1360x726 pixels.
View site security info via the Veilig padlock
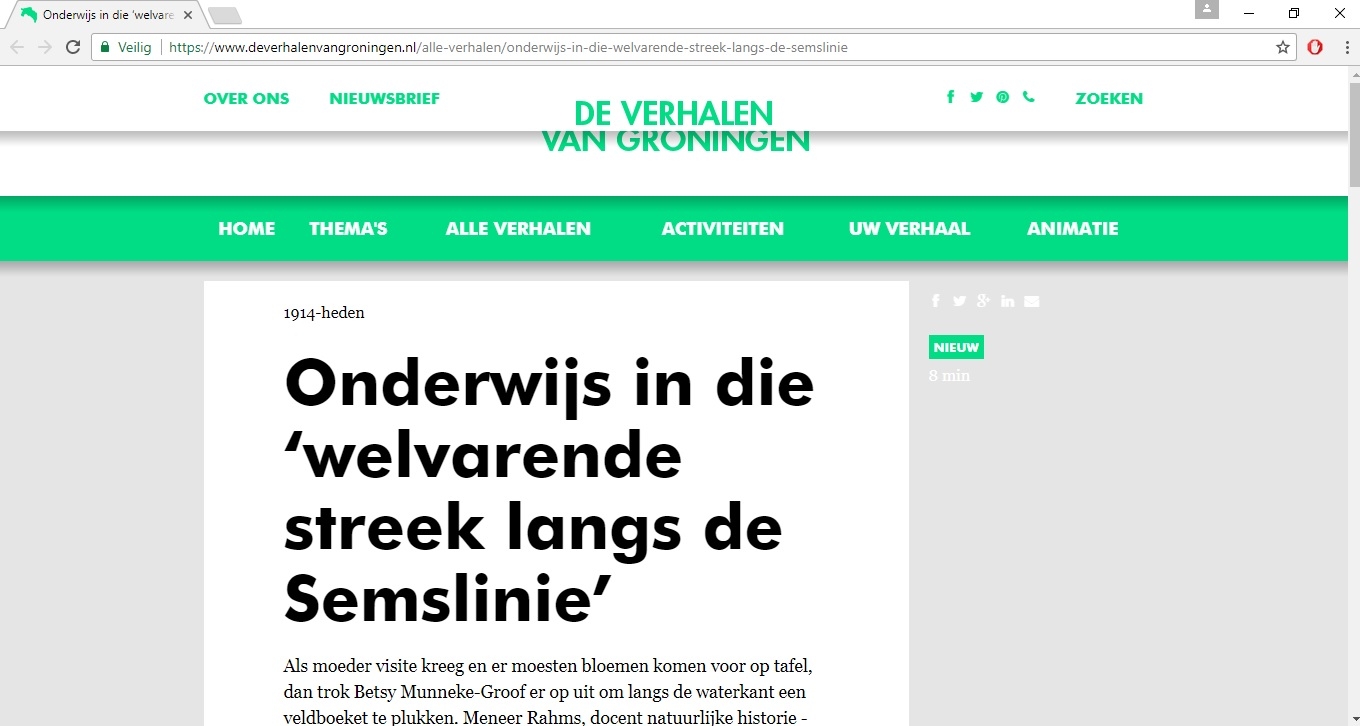click(126, 47)
